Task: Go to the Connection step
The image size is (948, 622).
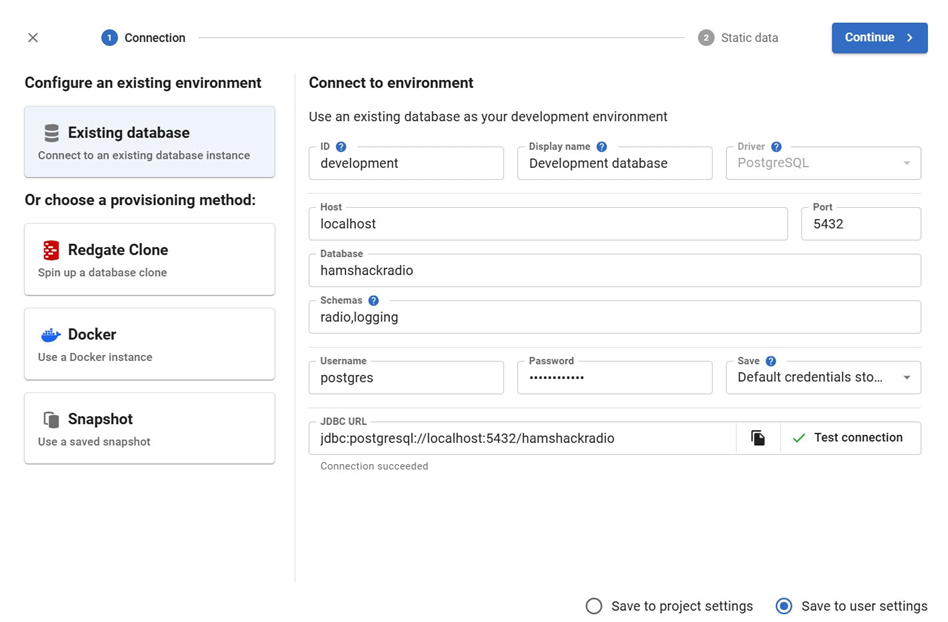Action: coord(143,38)
